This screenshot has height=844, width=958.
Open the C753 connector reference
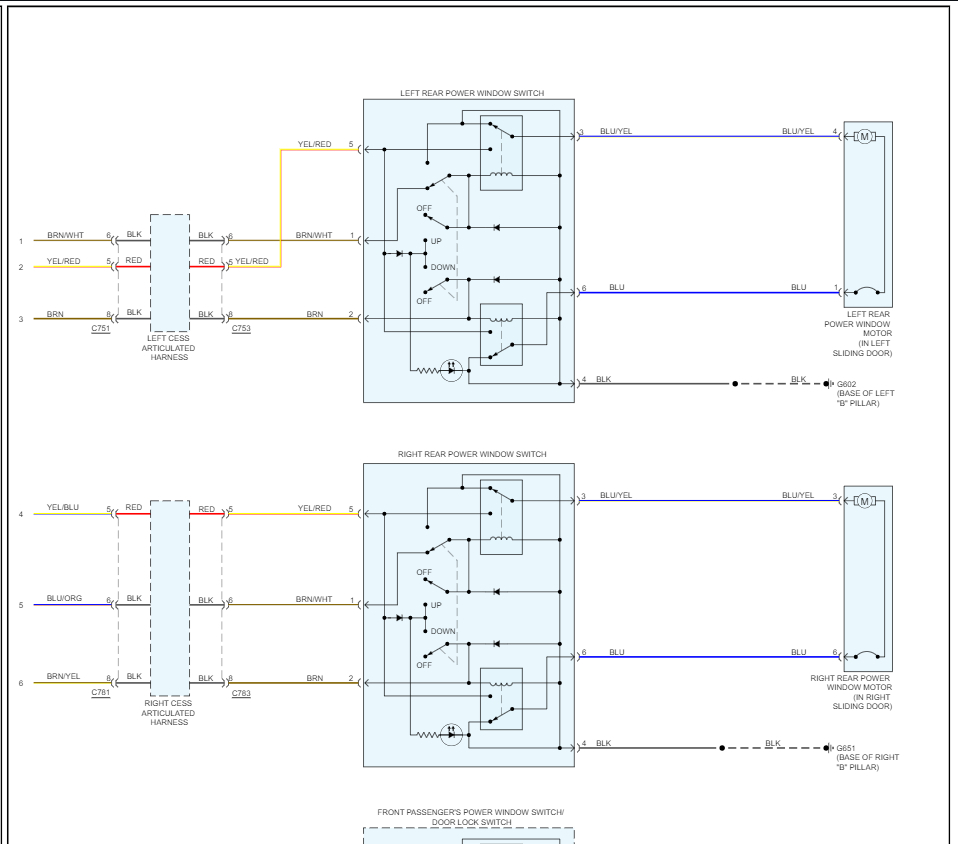pyautogui.click(x=241, y=329)
